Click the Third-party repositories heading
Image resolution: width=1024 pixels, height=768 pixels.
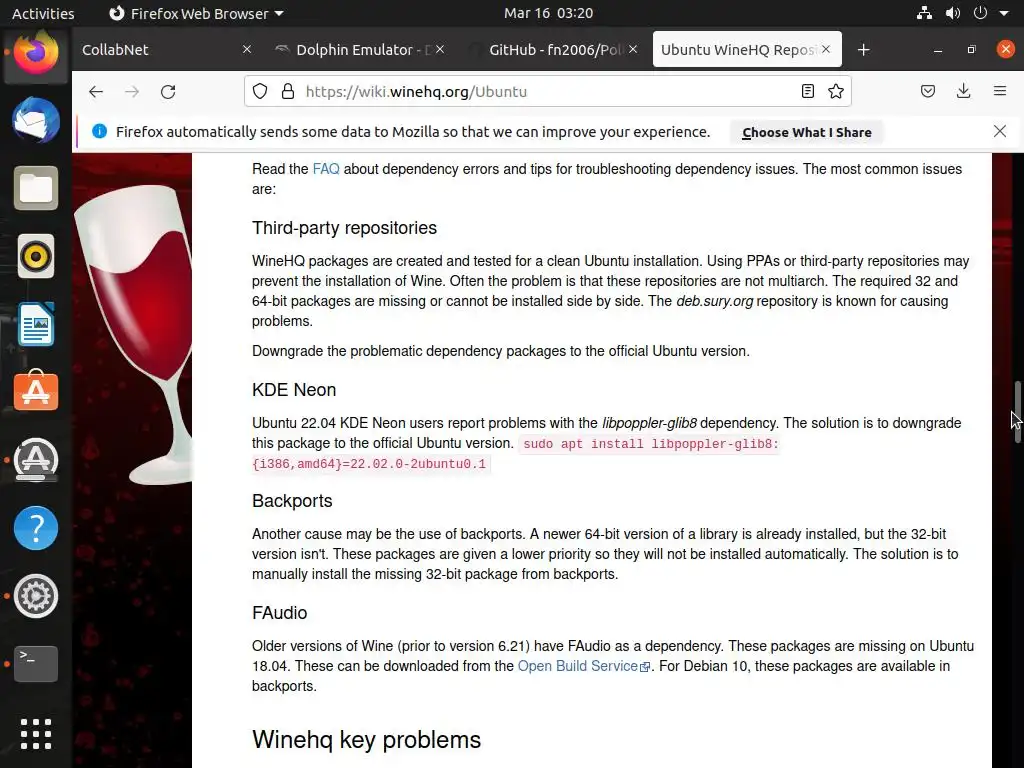pos(344,228)
